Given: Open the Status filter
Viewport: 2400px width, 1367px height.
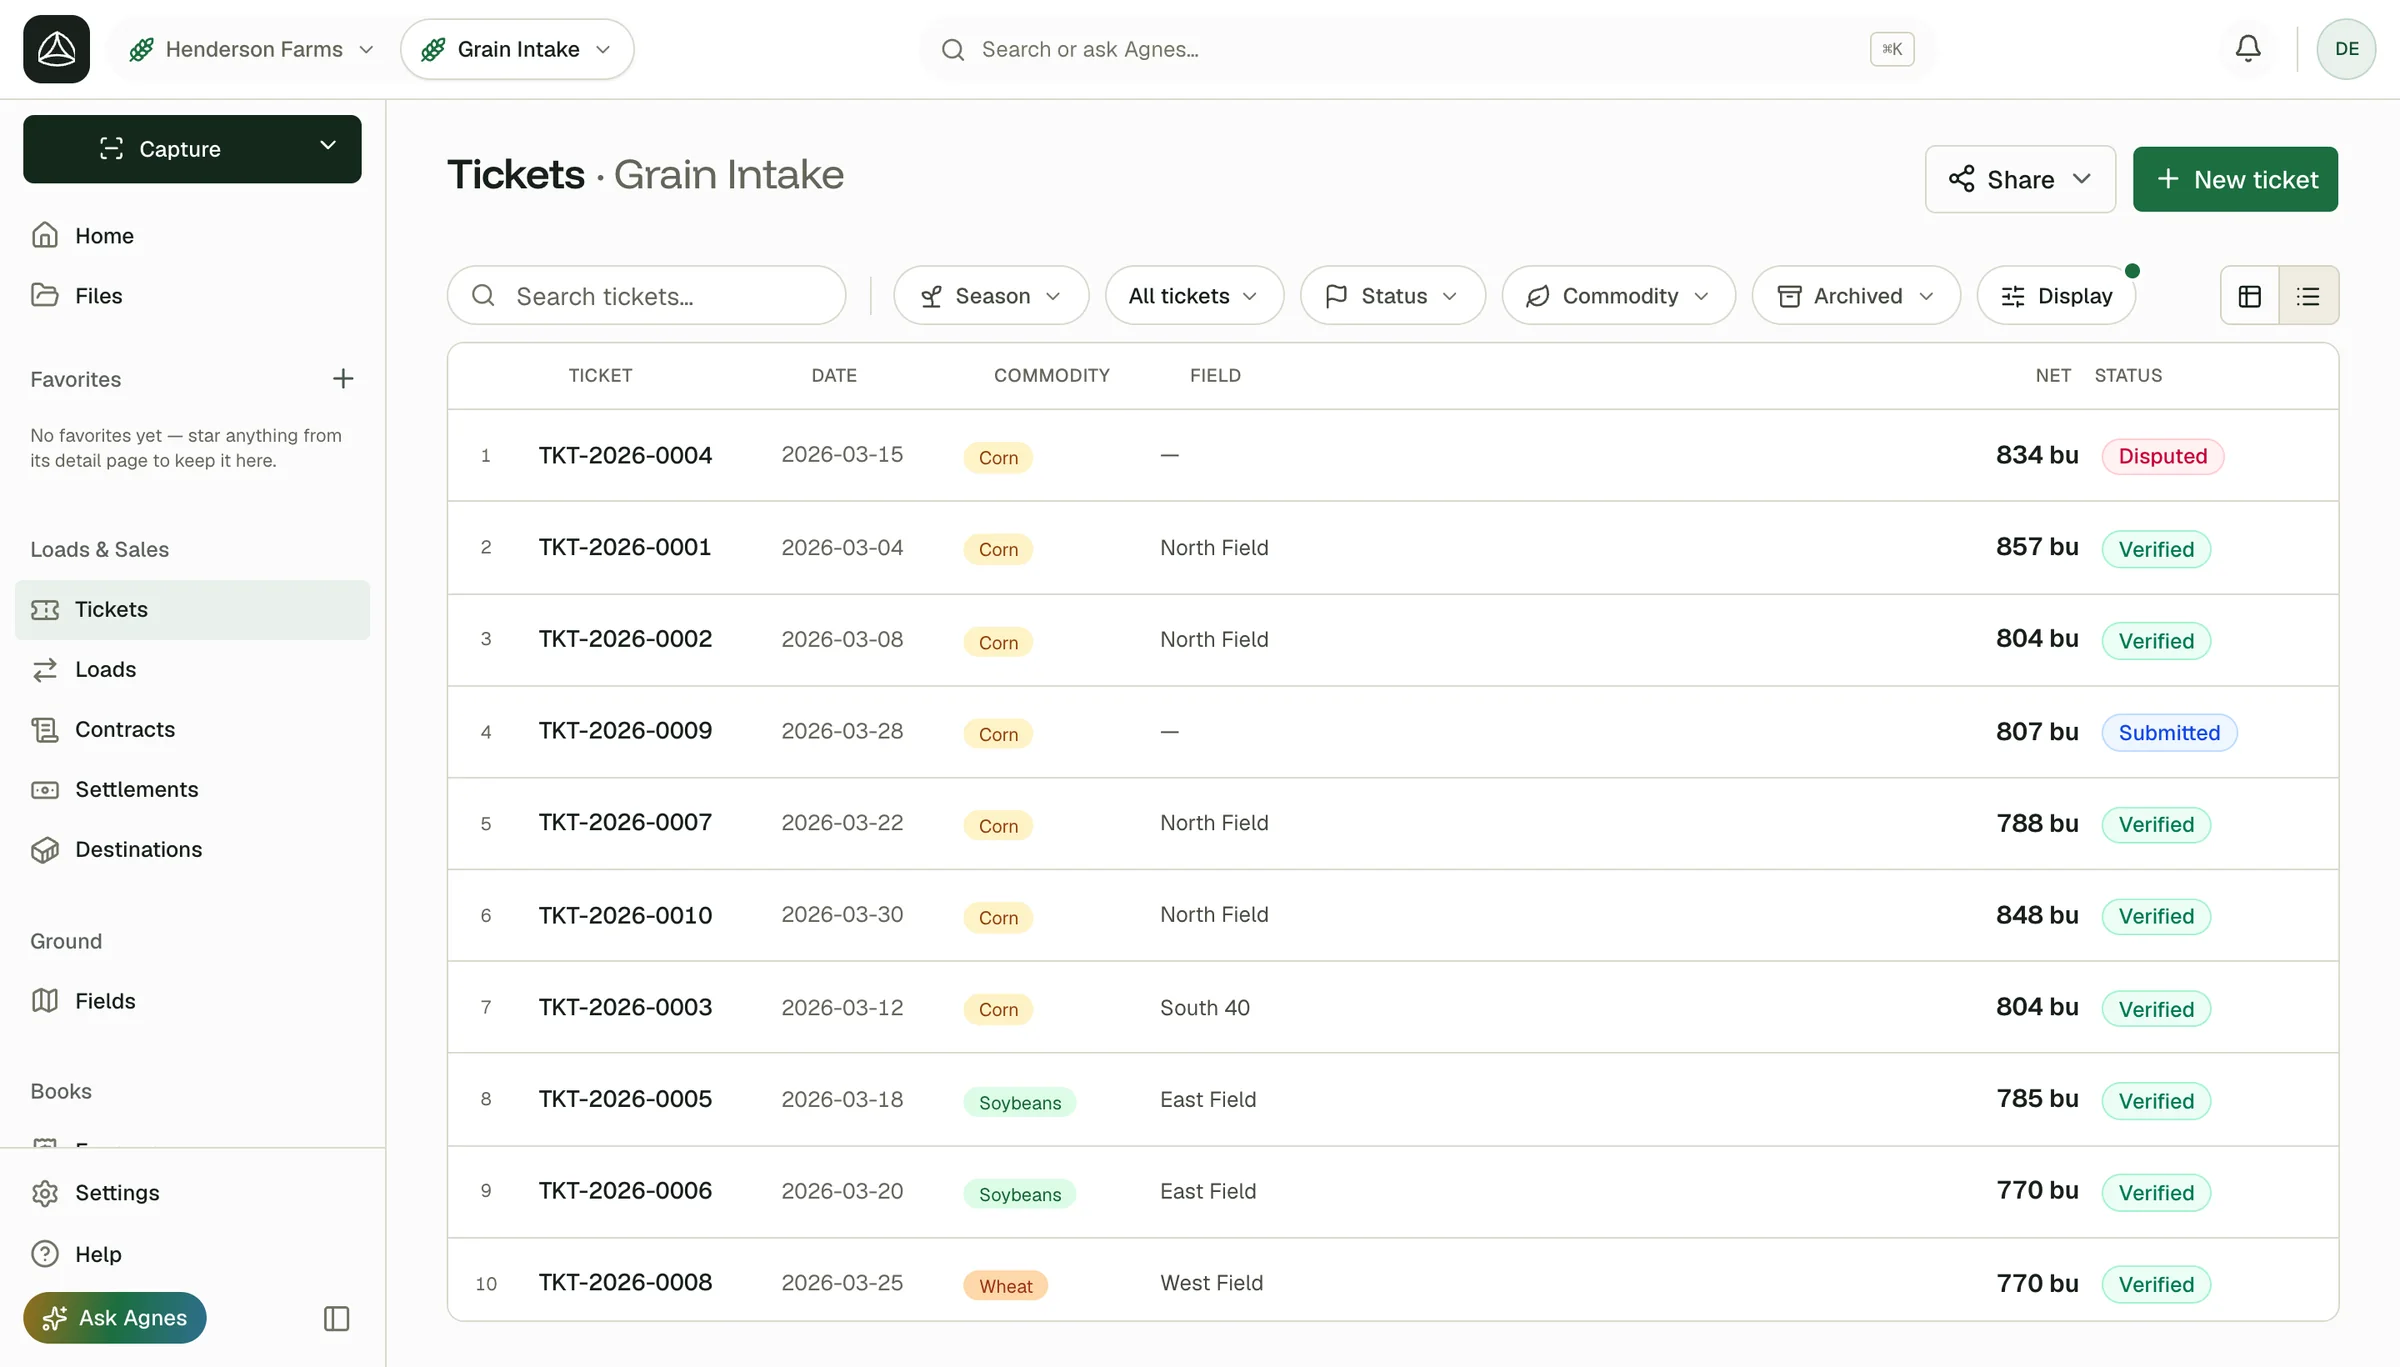Looking at the screenshot, I should click(1393, 296).
